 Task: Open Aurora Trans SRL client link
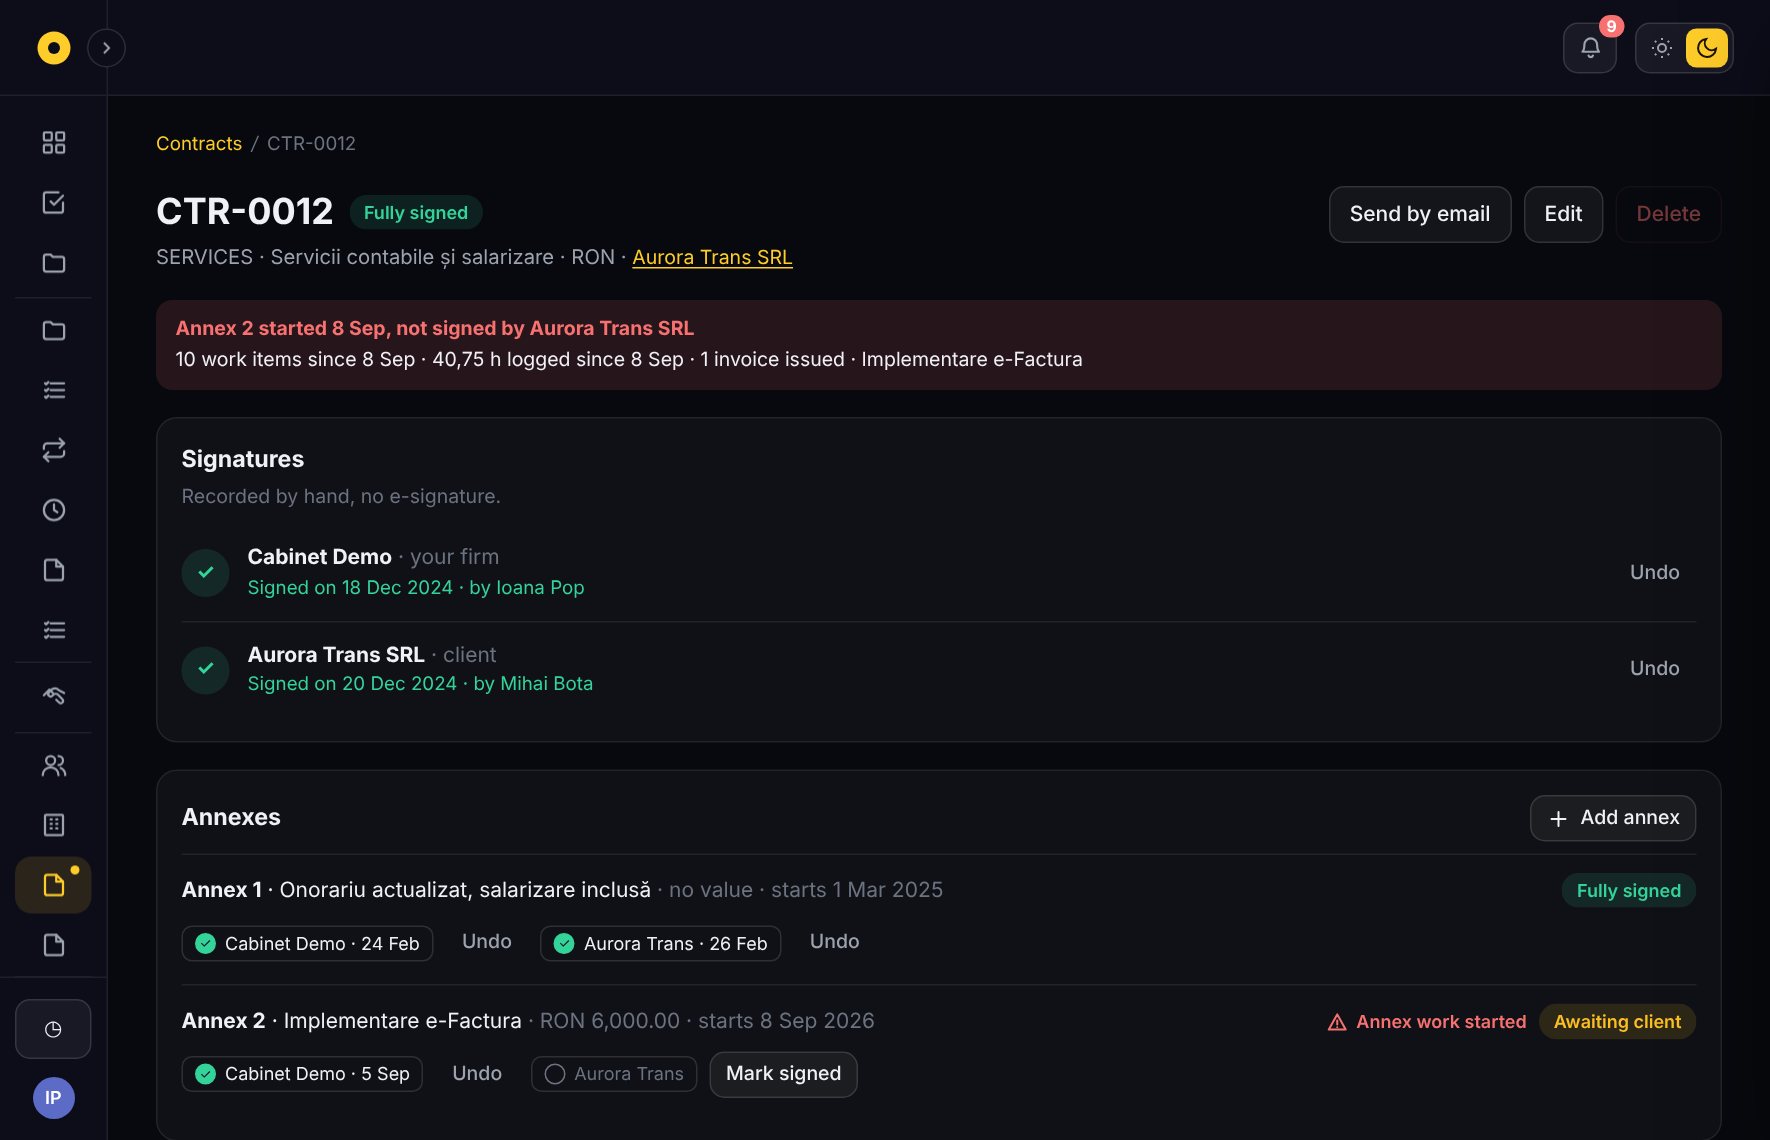(x=712, y=257)
